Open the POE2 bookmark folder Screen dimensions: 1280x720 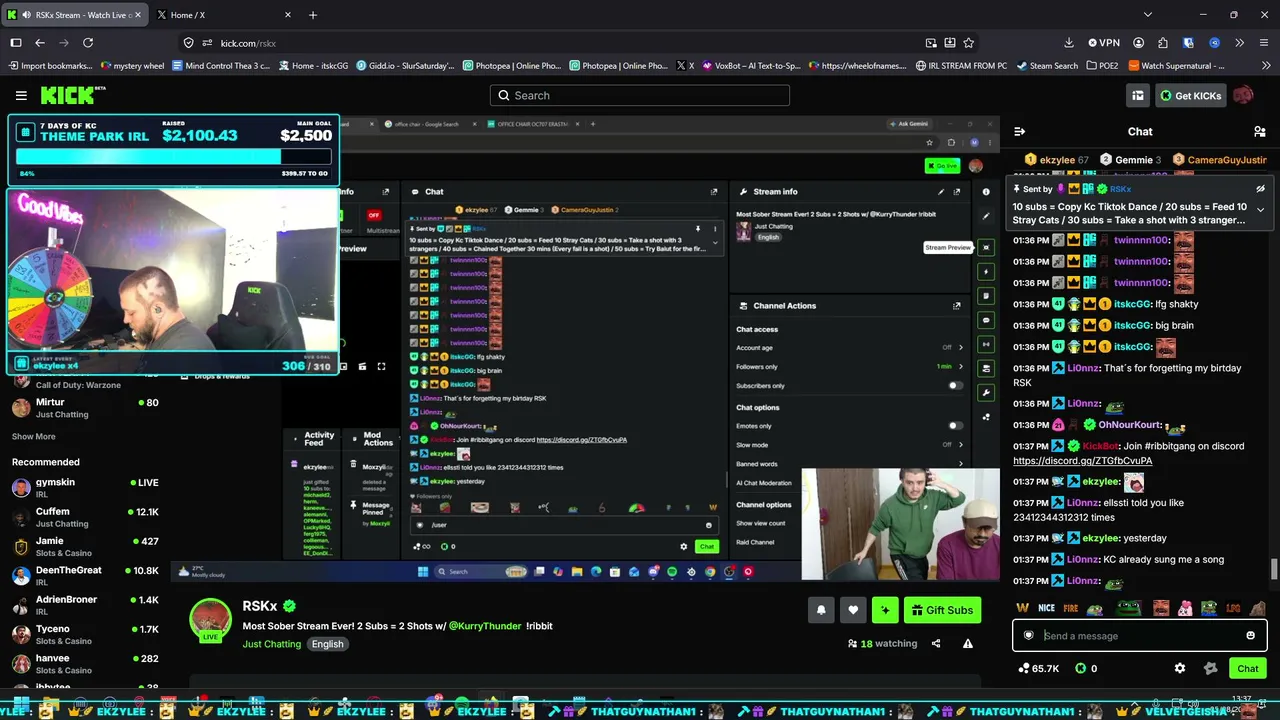click(x=1102, y=66)
